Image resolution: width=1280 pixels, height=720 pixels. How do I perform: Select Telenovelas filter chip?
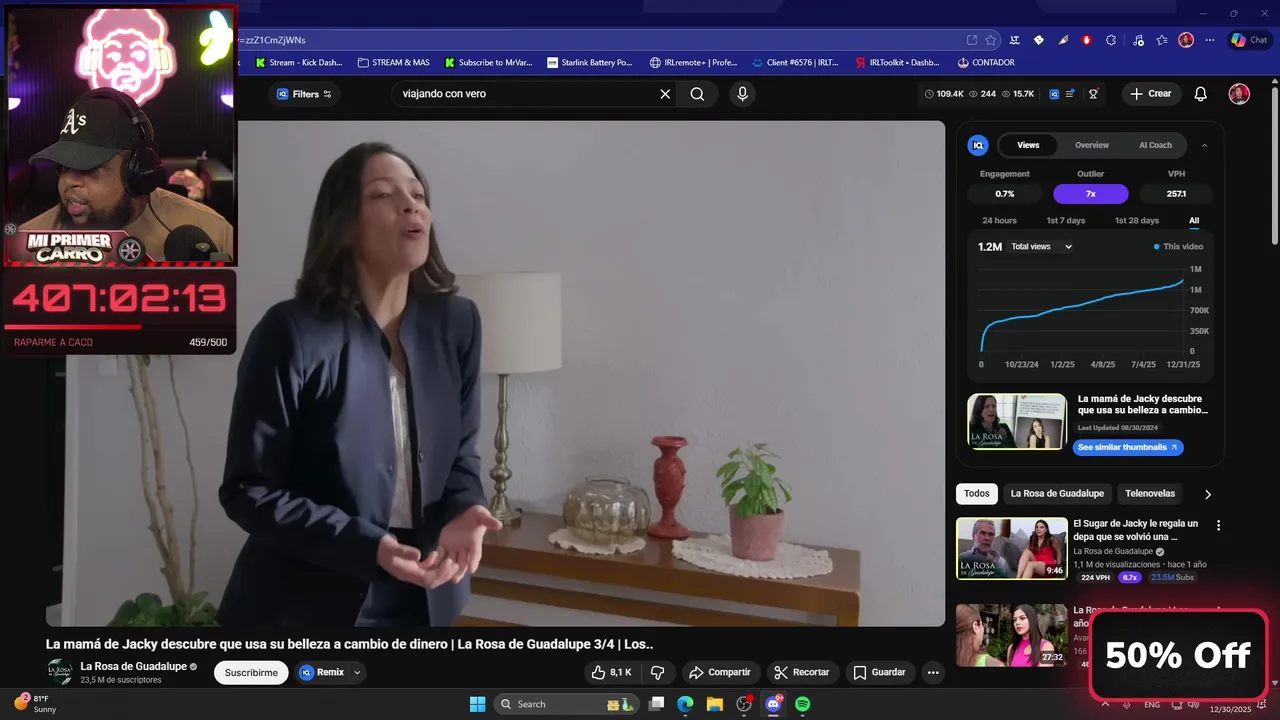click(1150, 494)
